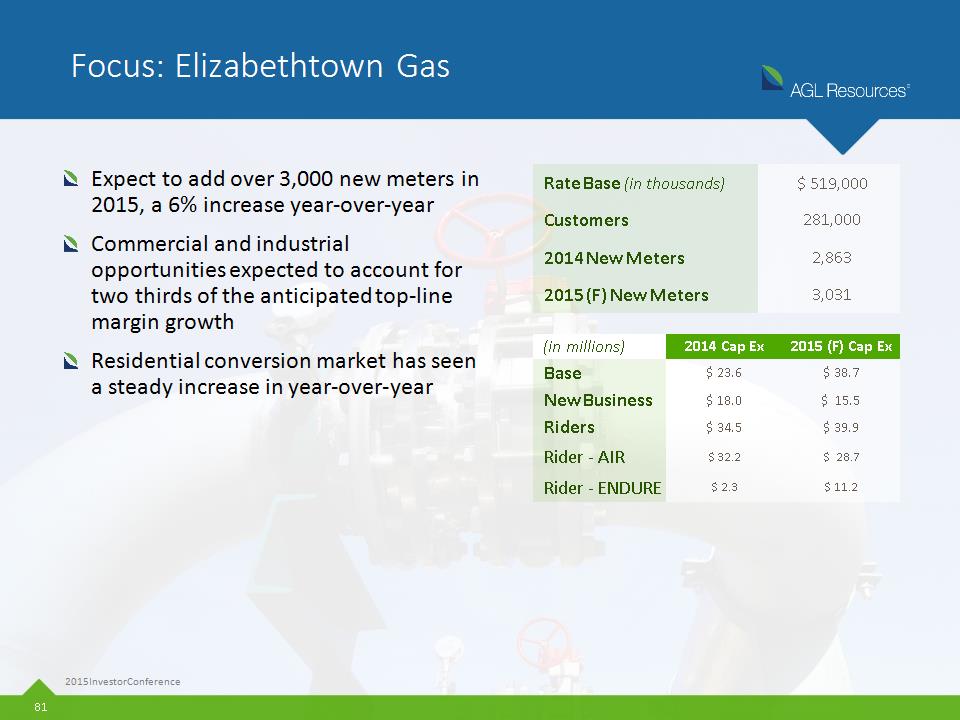
Task: Select the 'Focus: Elizabethtown Gas' slide title
Action: click(260, 66)
